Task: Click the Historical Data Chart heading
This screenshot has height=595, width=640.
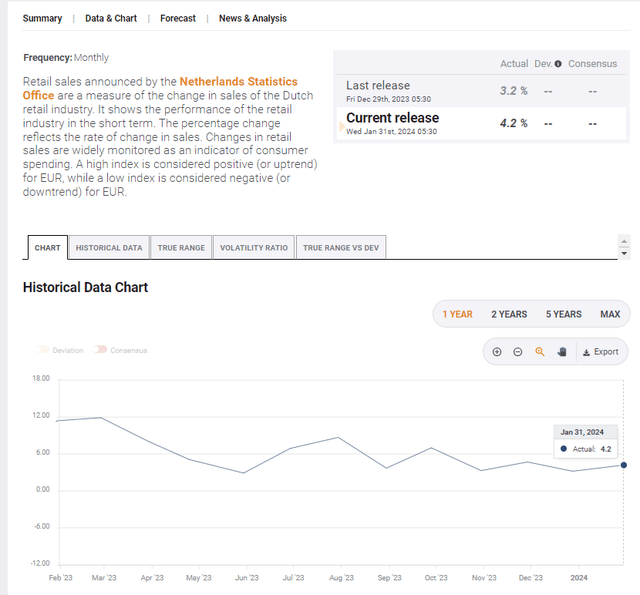Action: pos(85,287)
